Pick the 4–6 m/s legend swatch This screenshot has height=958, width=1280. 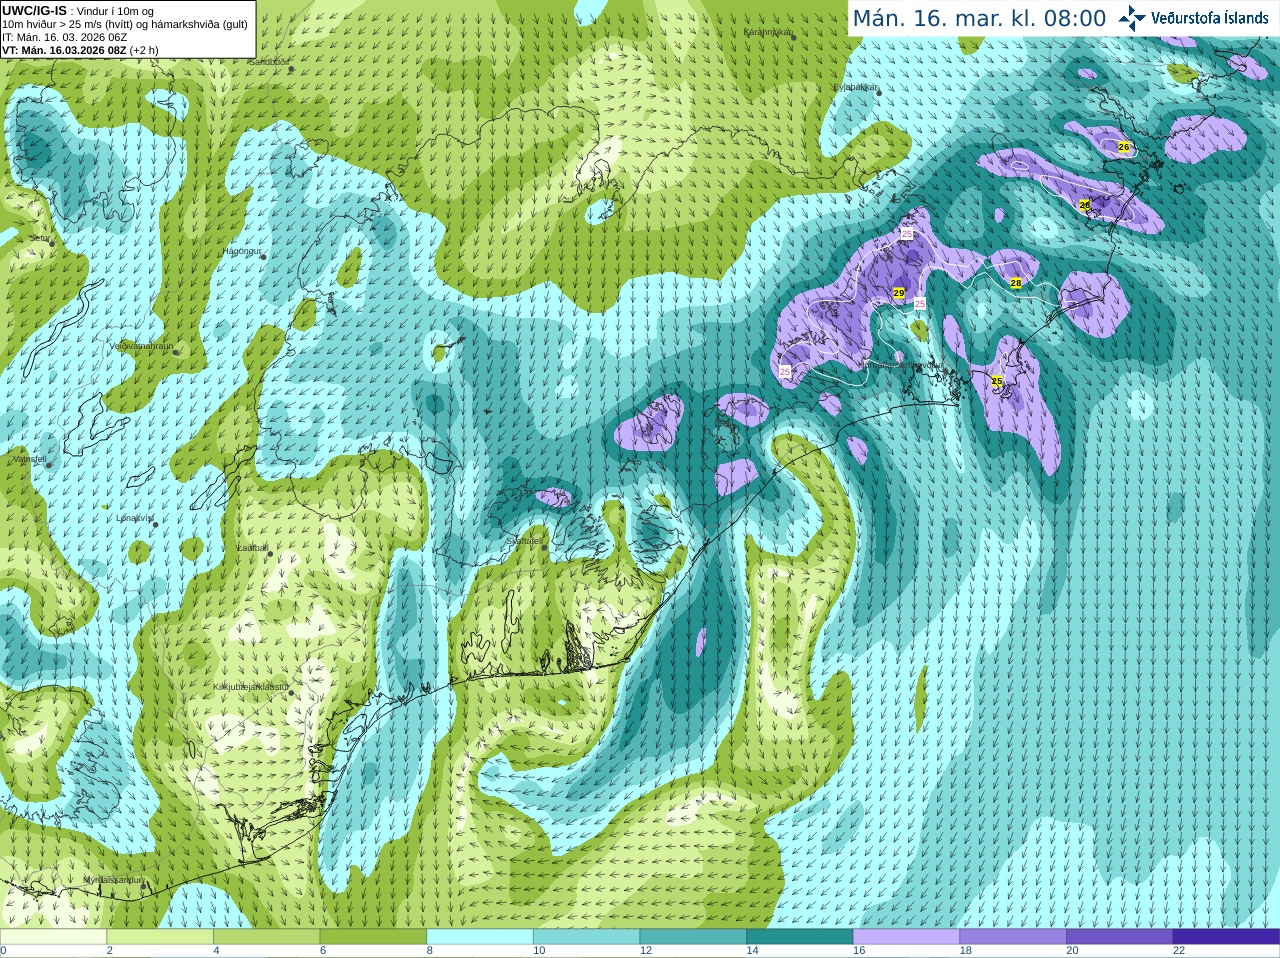tap(266, 937)
